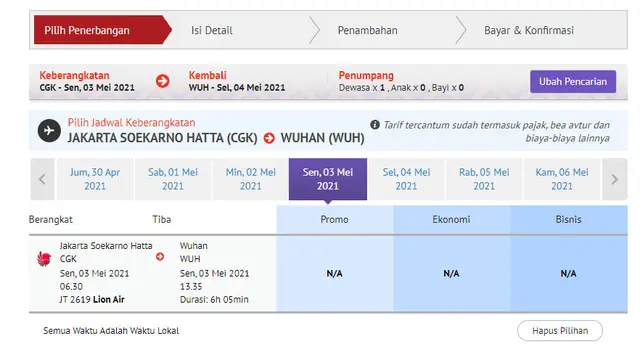Click Dewasa x 1 passenger text
This screenshot has height=360, width=640.
pyautogui.click(x=362, y=88)
